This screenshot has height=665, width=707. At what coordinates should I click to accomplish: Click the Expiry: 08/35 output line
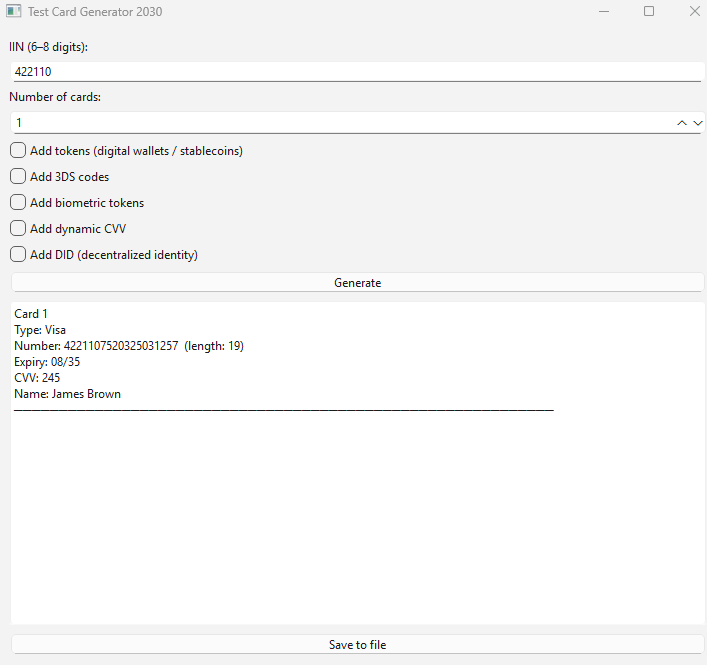[47, 362]
